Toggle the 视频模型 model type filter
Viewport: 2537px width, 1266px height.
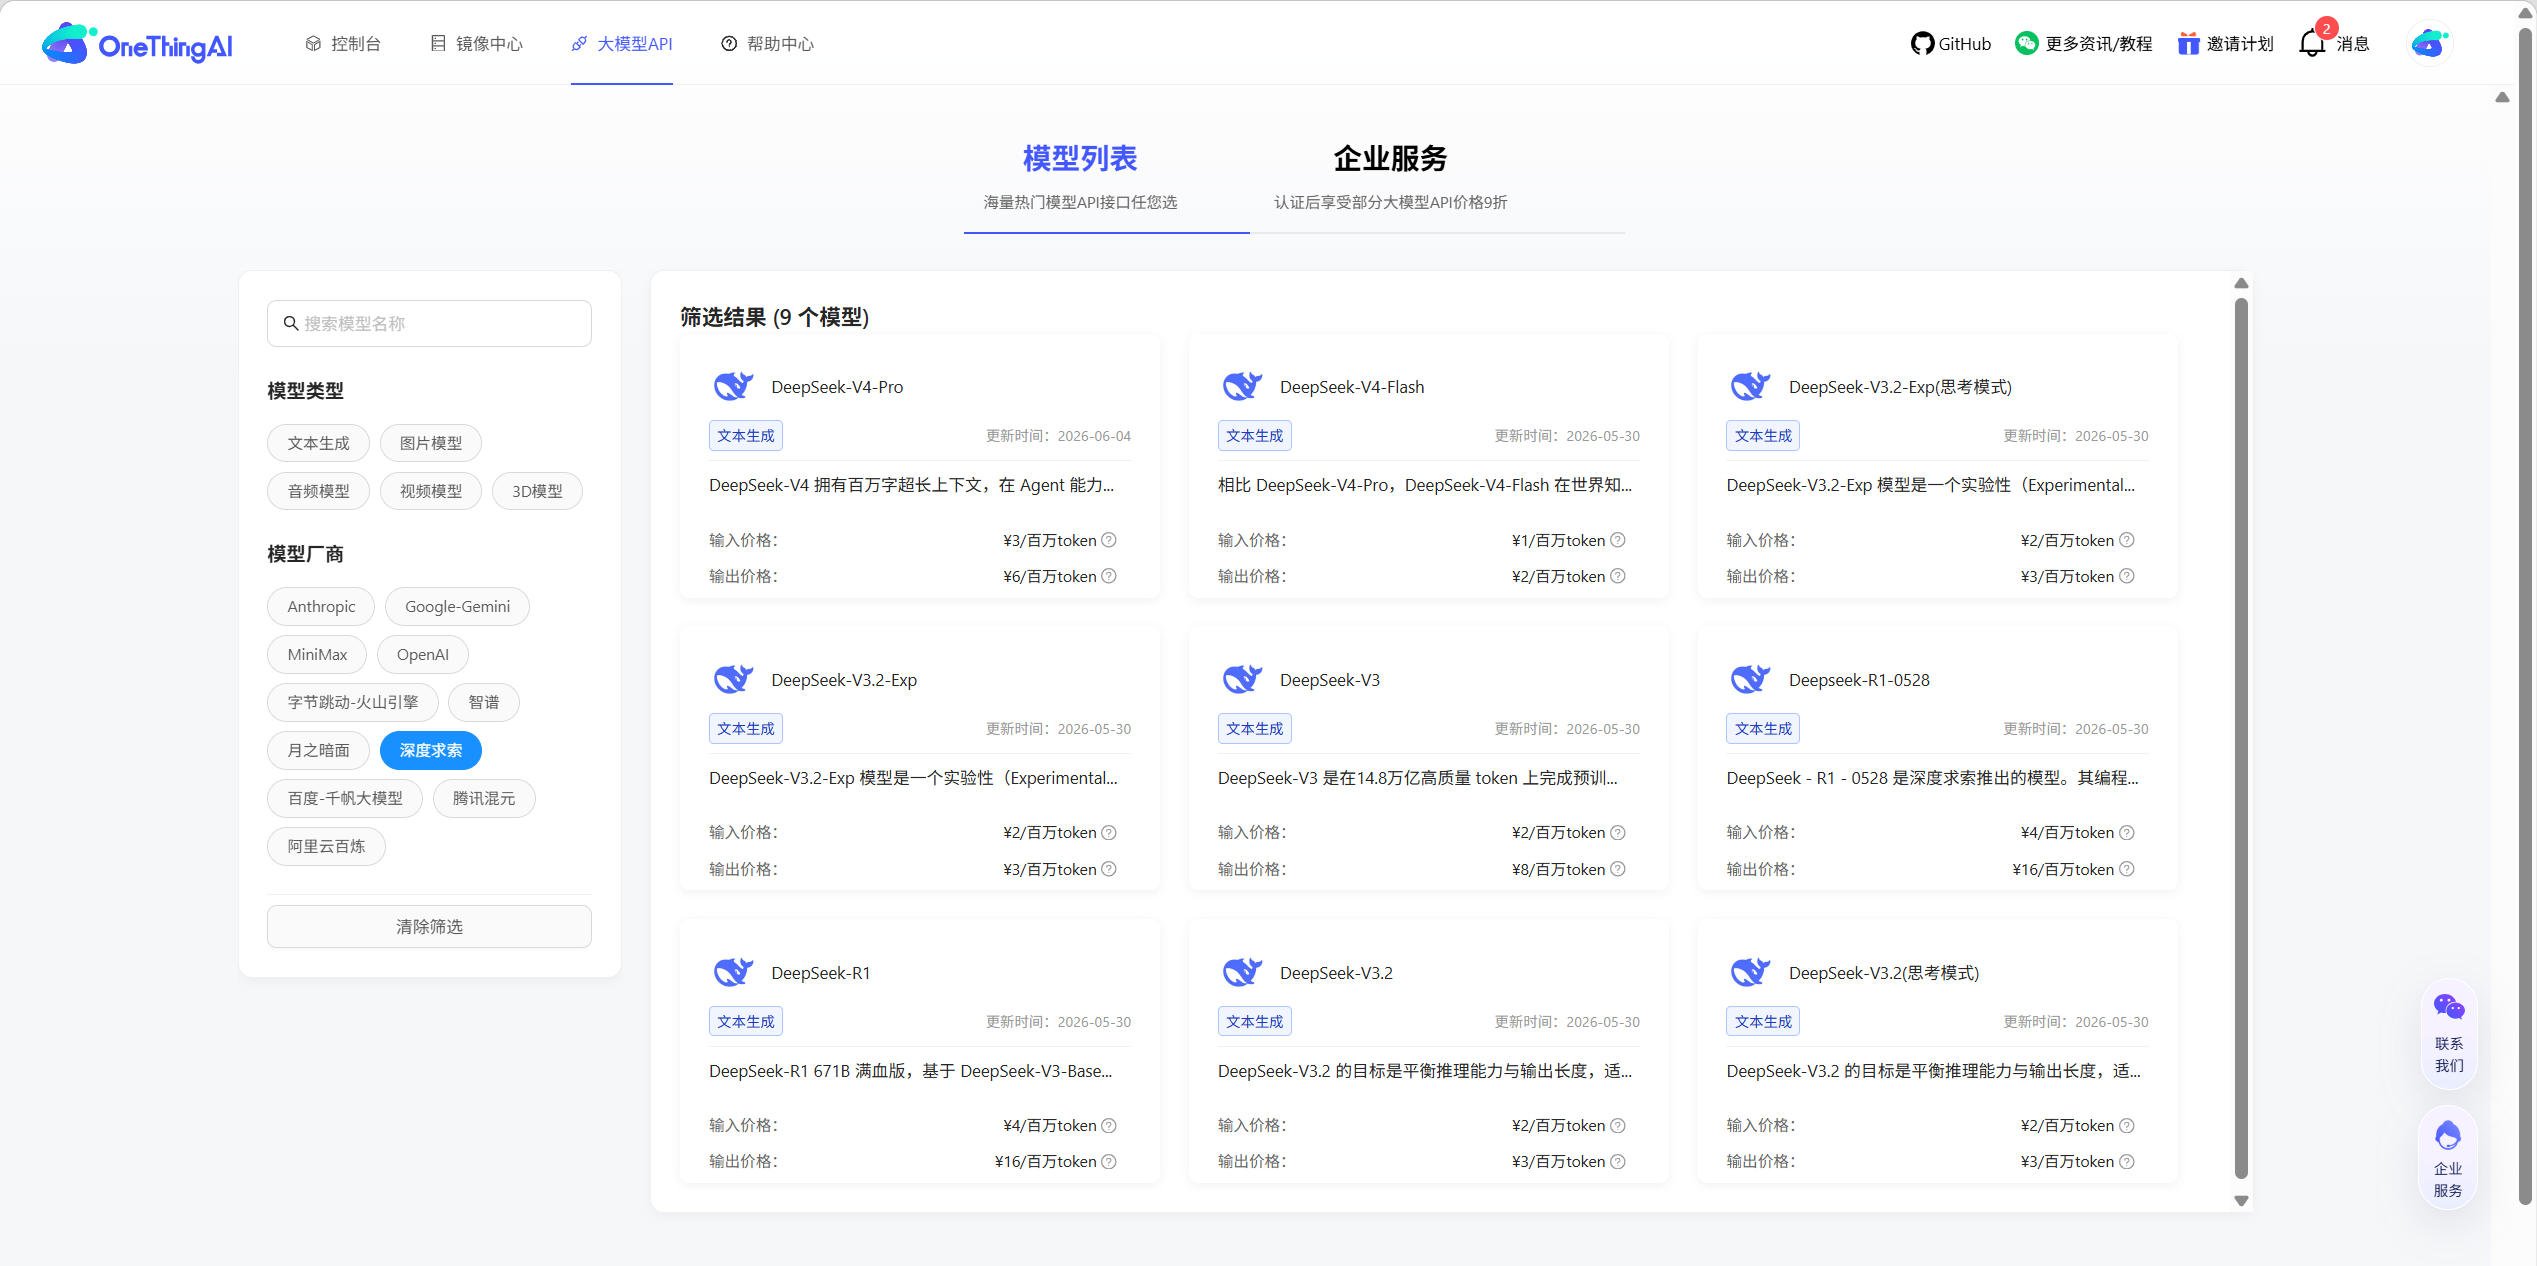(431, 491)
